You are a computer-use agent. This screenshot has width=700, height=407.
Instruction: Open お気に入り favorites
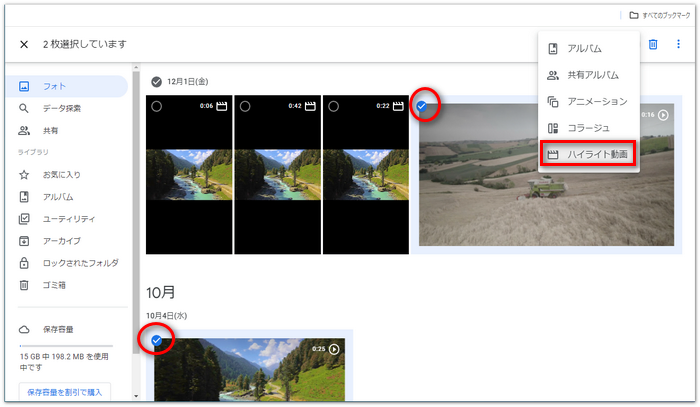pyautogui.click(x=60, y=175)
